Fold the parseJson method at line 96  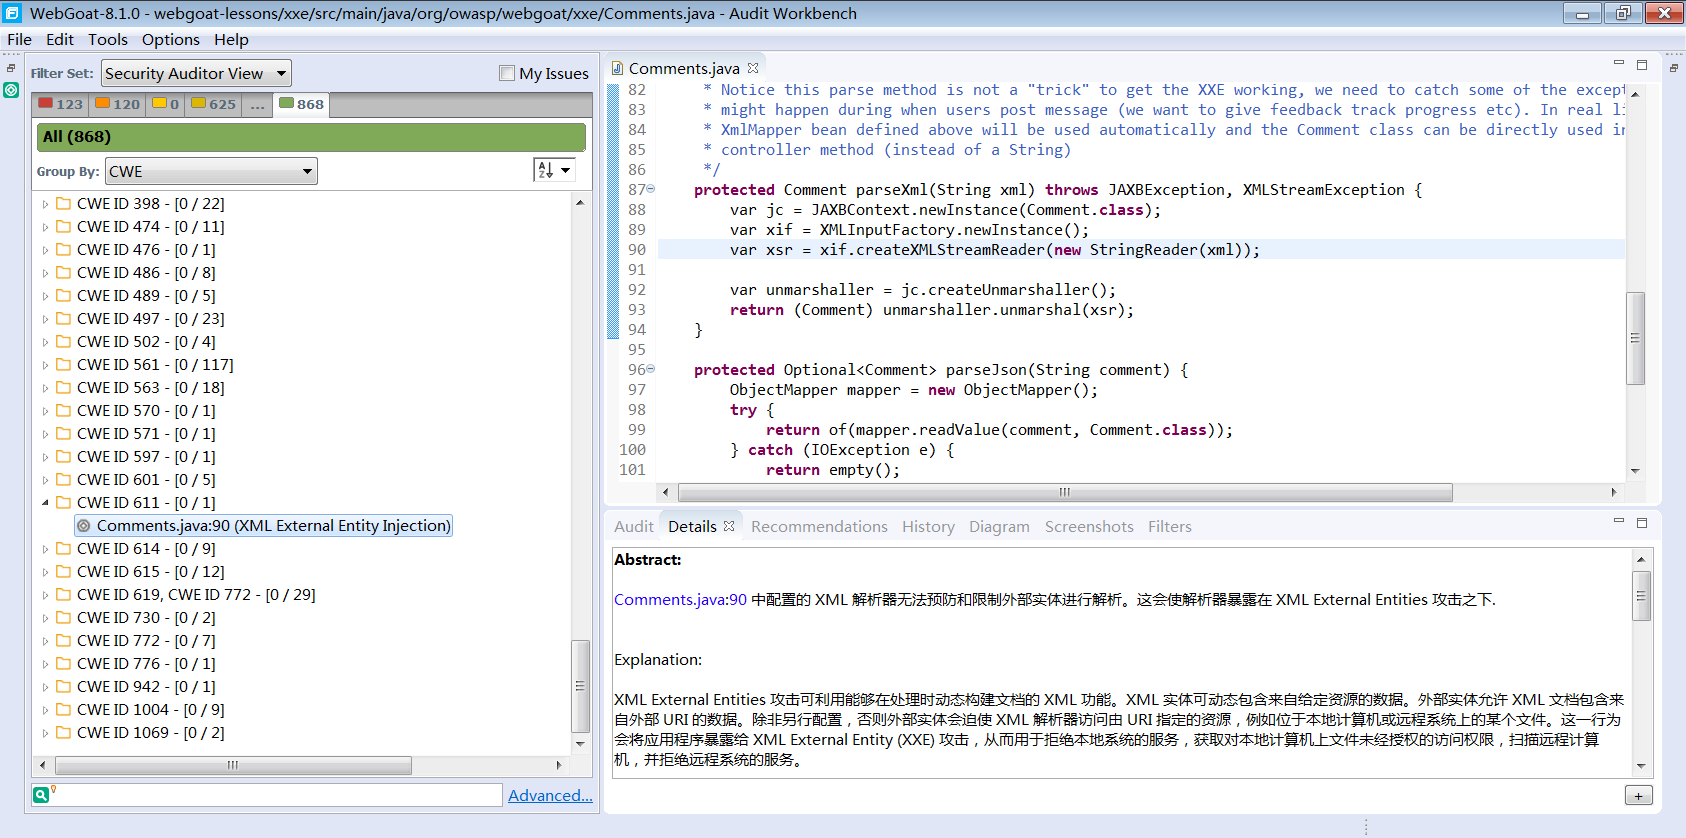click(x=651, y=369)
